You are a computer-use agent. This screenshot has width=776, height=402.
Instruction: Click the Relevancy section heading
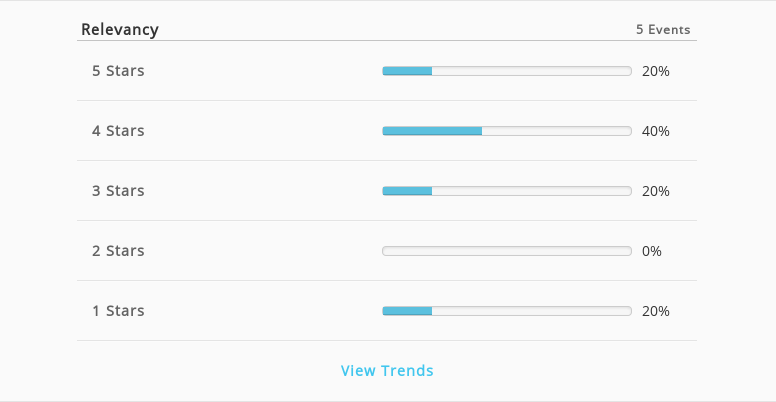[120, 30]
